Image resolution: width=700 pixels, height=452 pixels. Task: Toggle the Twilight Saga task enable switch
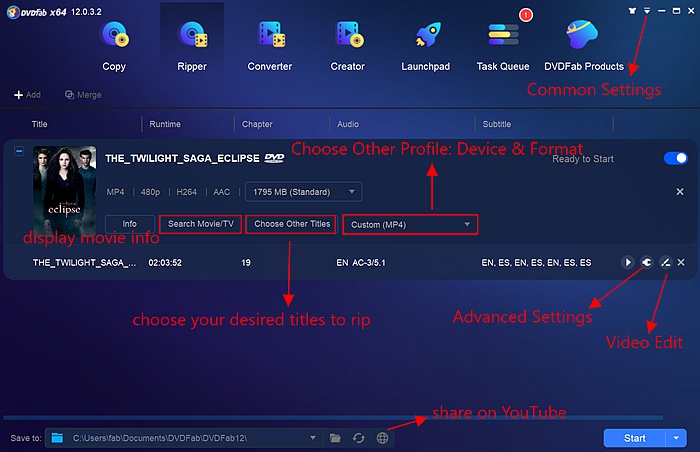tap(675, 158)
